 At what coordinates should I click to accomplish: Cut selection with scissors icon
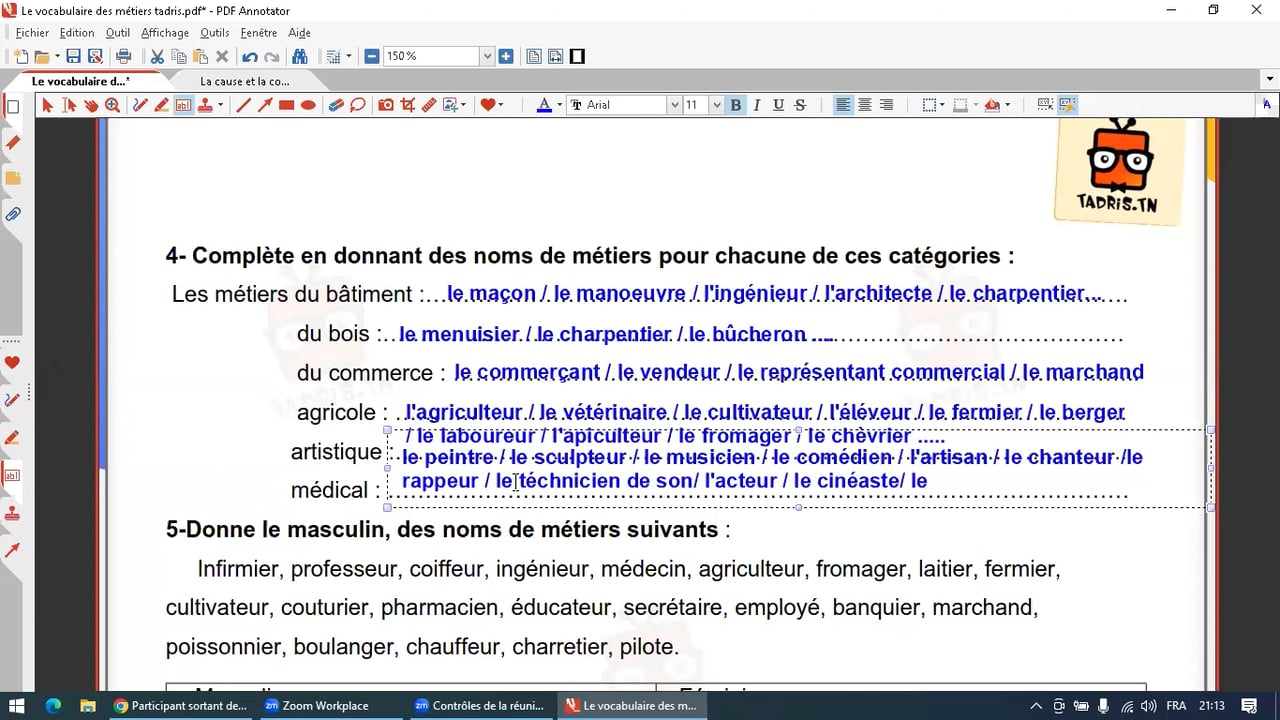[157, 57]
